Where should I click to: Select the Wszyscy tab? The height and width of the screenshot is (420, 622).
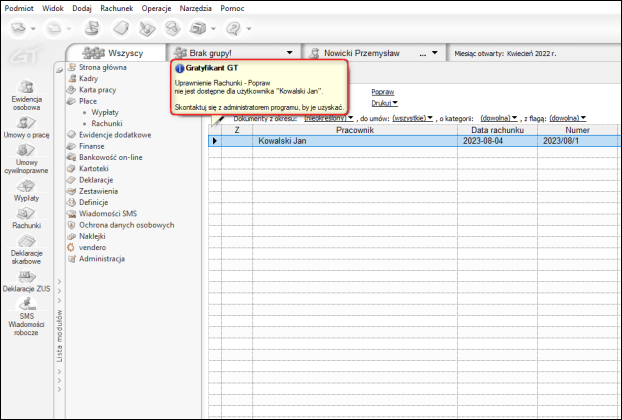click(115, 53)
